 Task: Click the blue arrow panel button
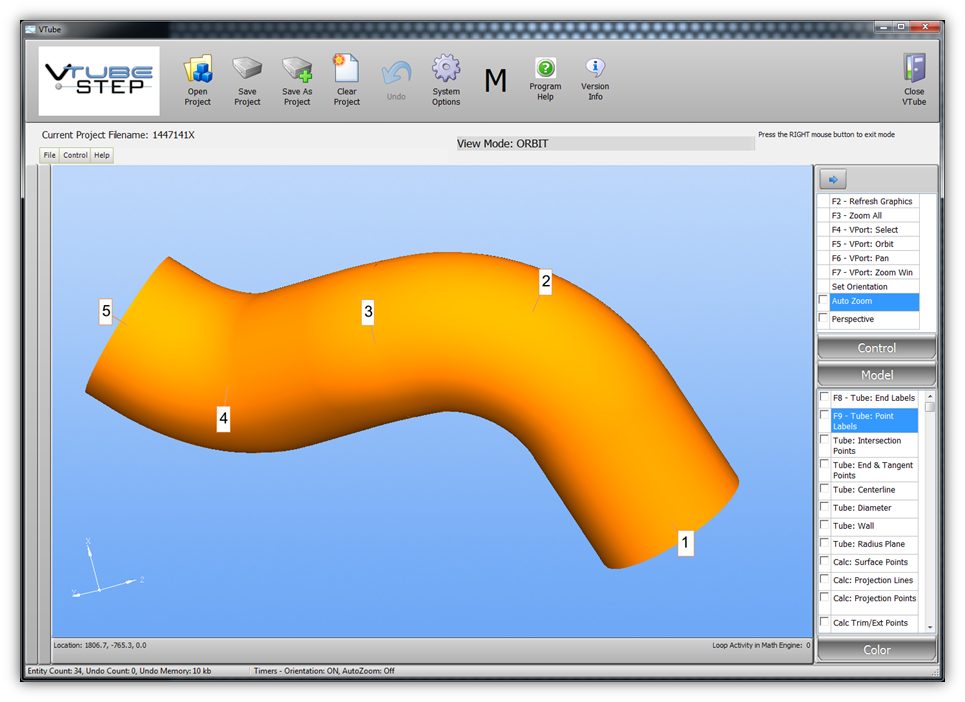tap(833, 179)
